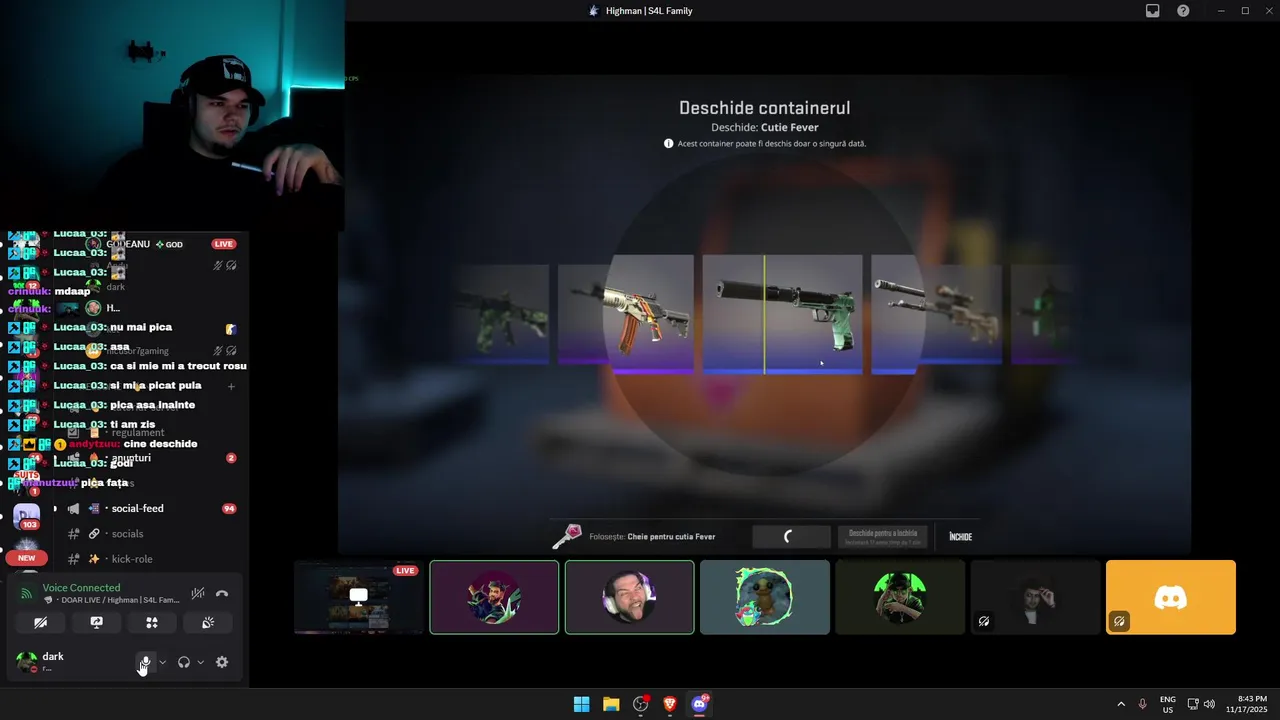Select yellow Discord logo participant tile

click(1171, 597)
